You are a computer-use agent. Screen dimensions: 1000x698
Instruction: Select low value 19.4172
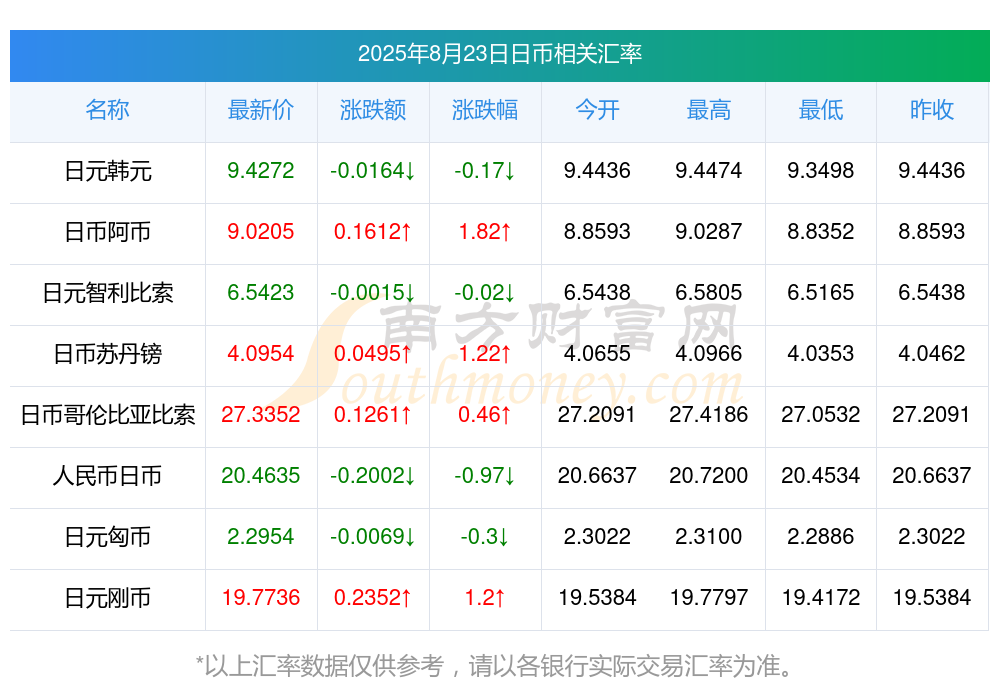[x=821, y=597]
